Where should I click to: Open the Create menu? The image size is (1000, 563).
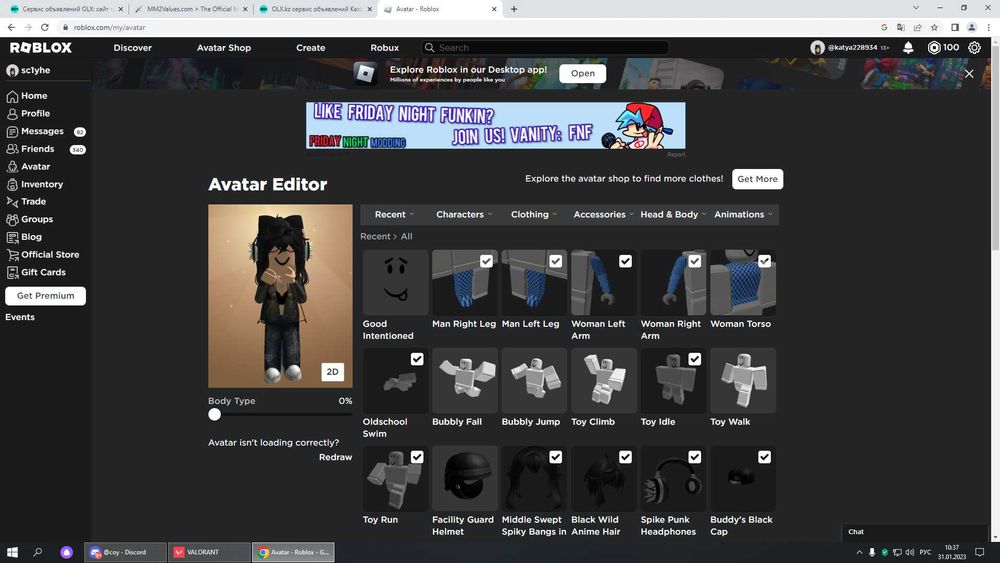coord(311,48)
